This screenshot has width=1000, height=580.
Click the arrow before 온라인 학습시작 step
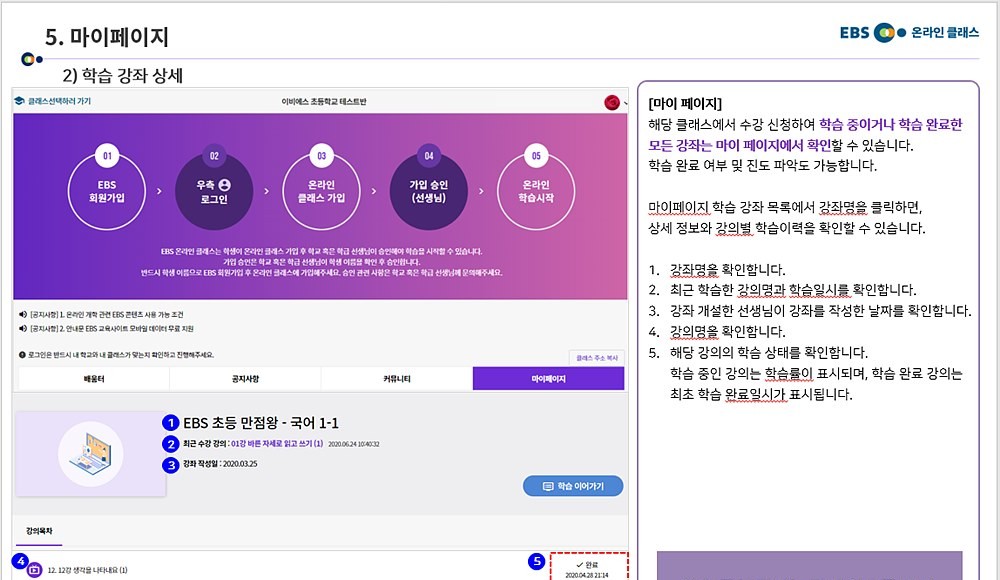tap(482, 188)
